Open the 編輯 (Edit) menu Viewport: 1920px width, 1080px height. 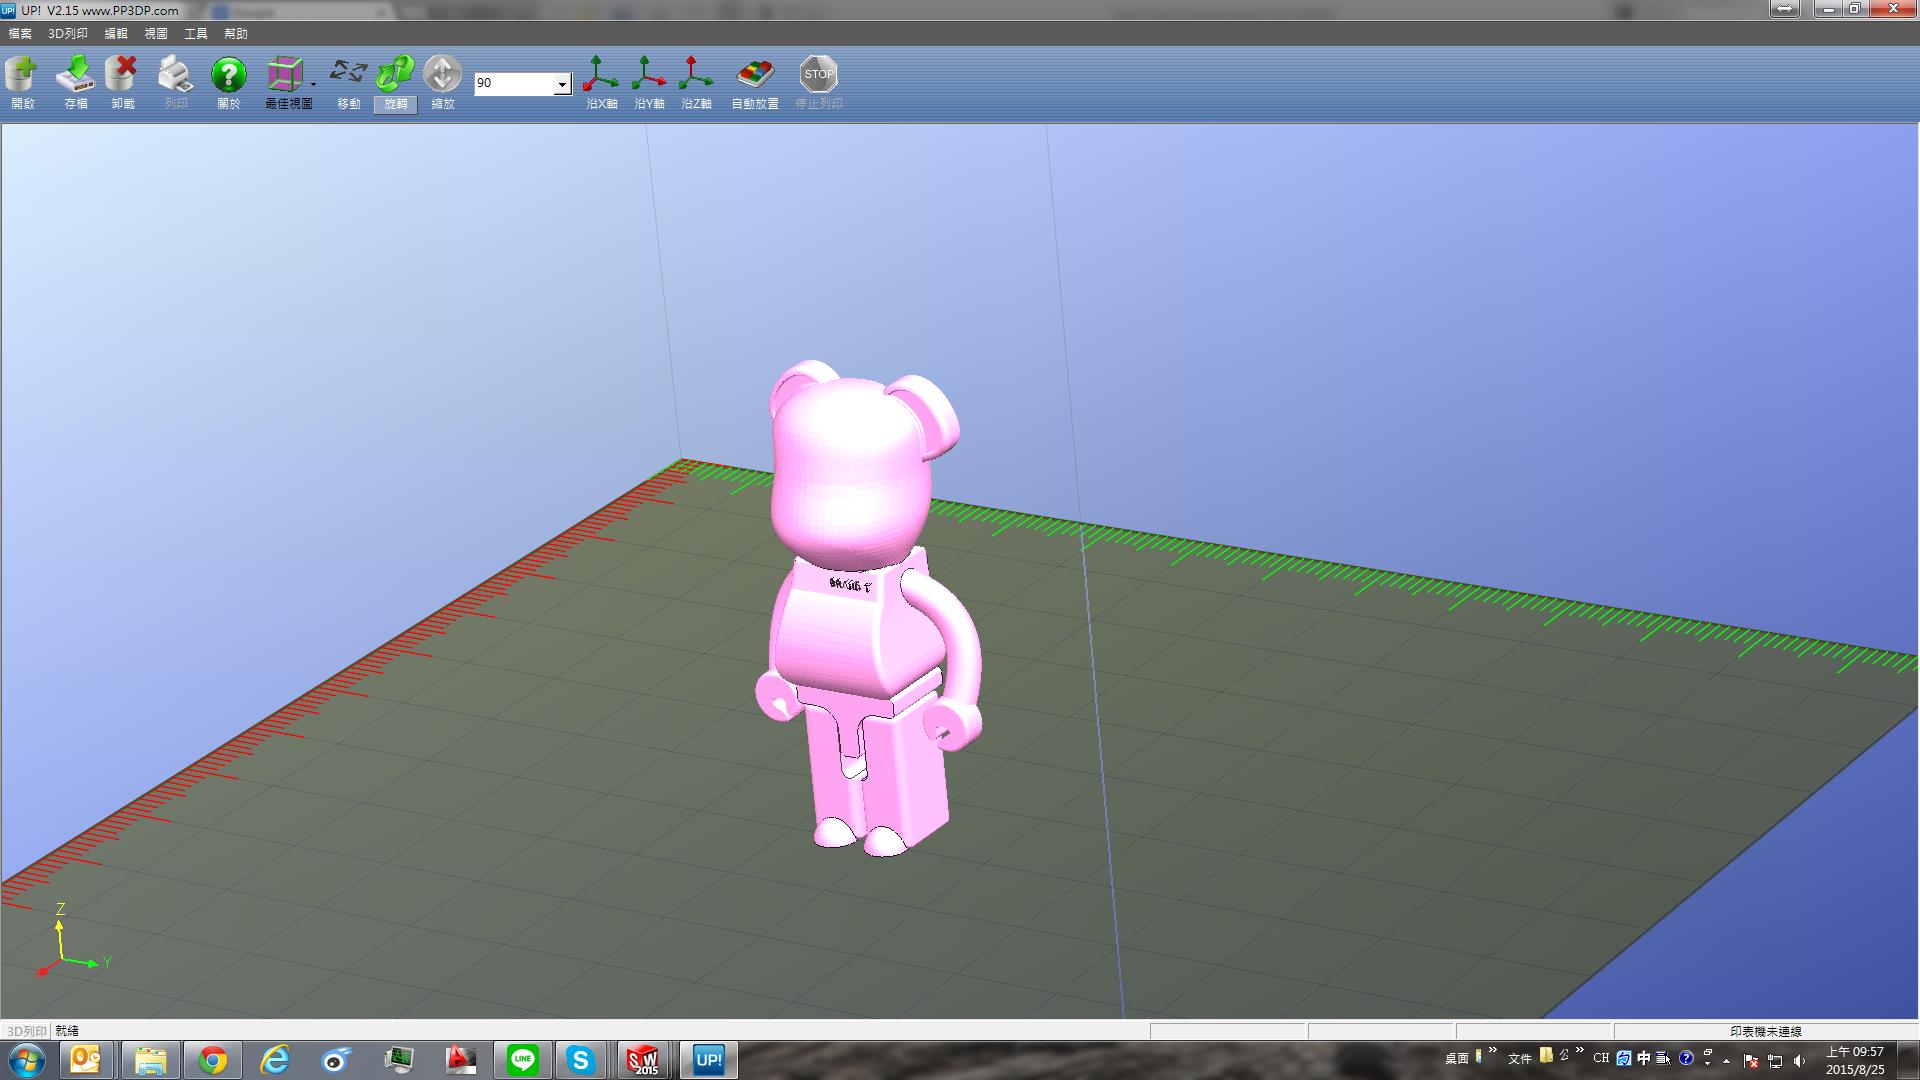pyautogui.click(x=116, y=34)
